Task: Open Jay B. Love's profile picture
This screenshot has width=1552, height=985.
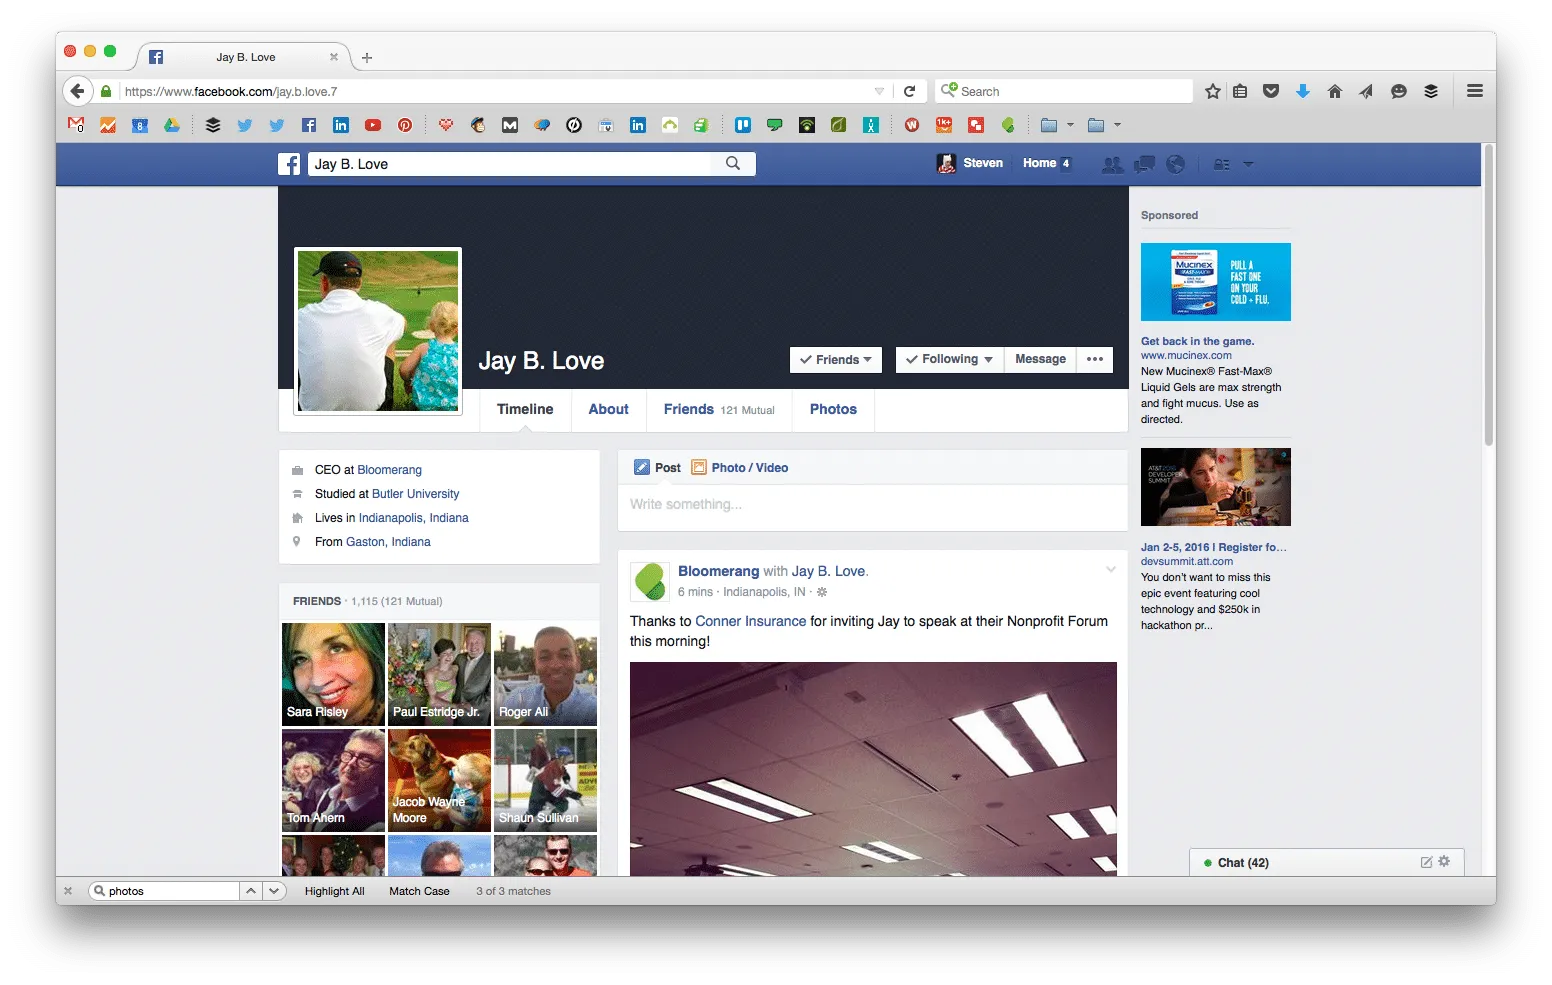Action: click(x=378, y=331)
